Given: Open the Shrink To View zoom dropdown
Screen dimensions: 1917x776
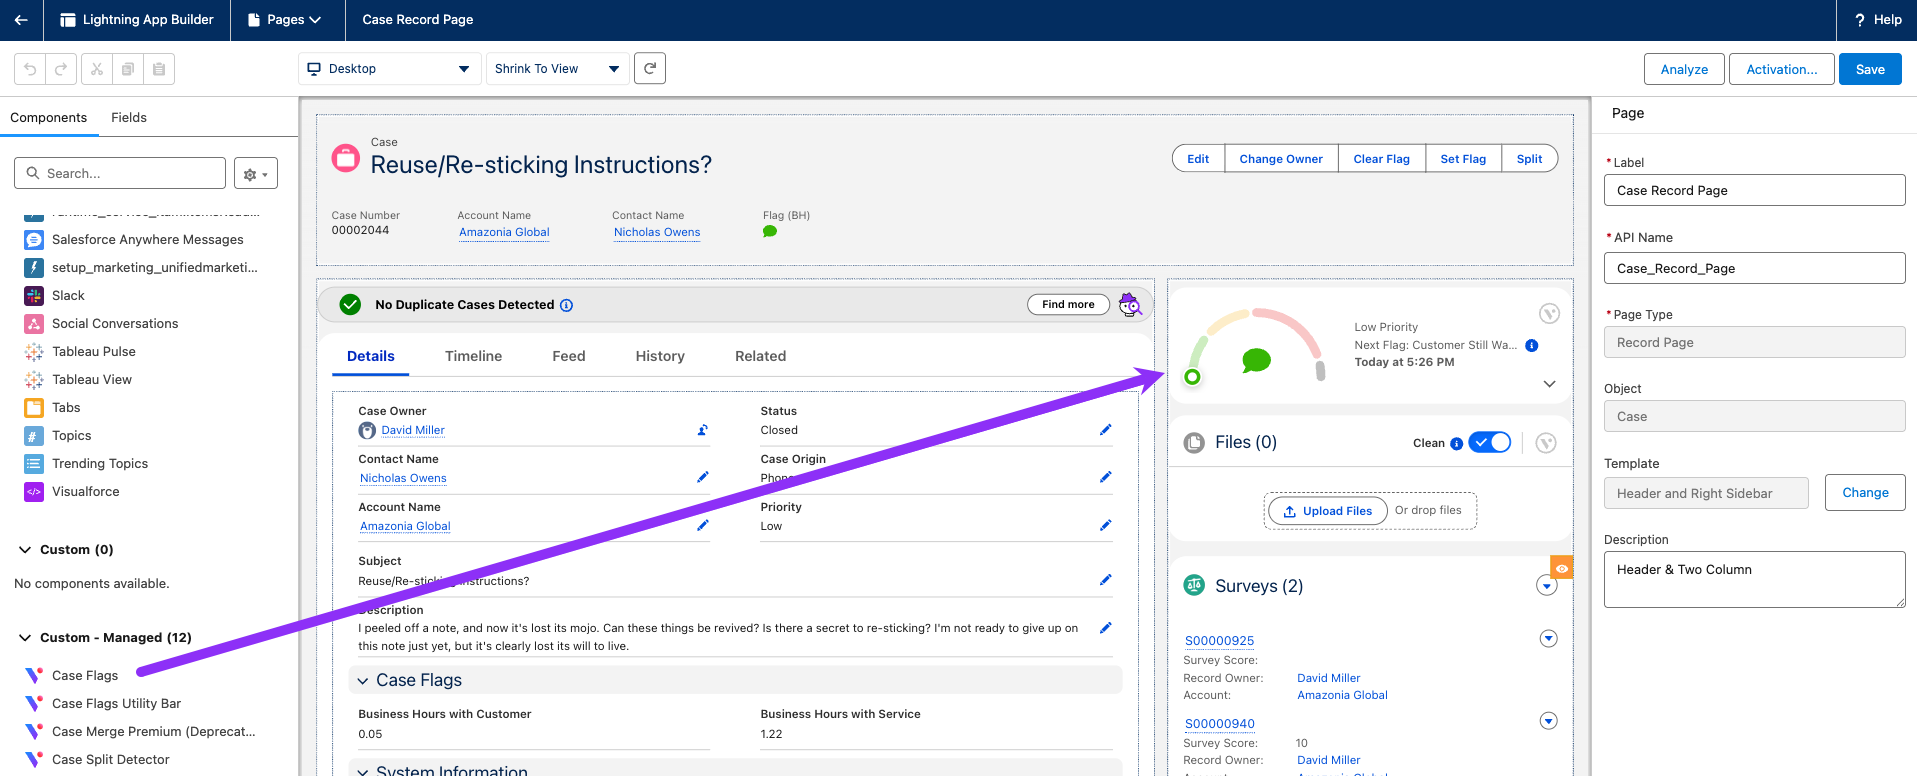Looking at the screenshot, I should (557, 69).
